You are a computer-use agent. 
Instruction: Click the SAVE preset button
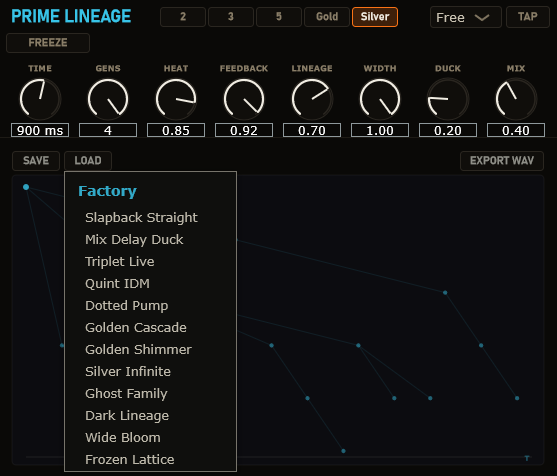[x=36, y=161]
